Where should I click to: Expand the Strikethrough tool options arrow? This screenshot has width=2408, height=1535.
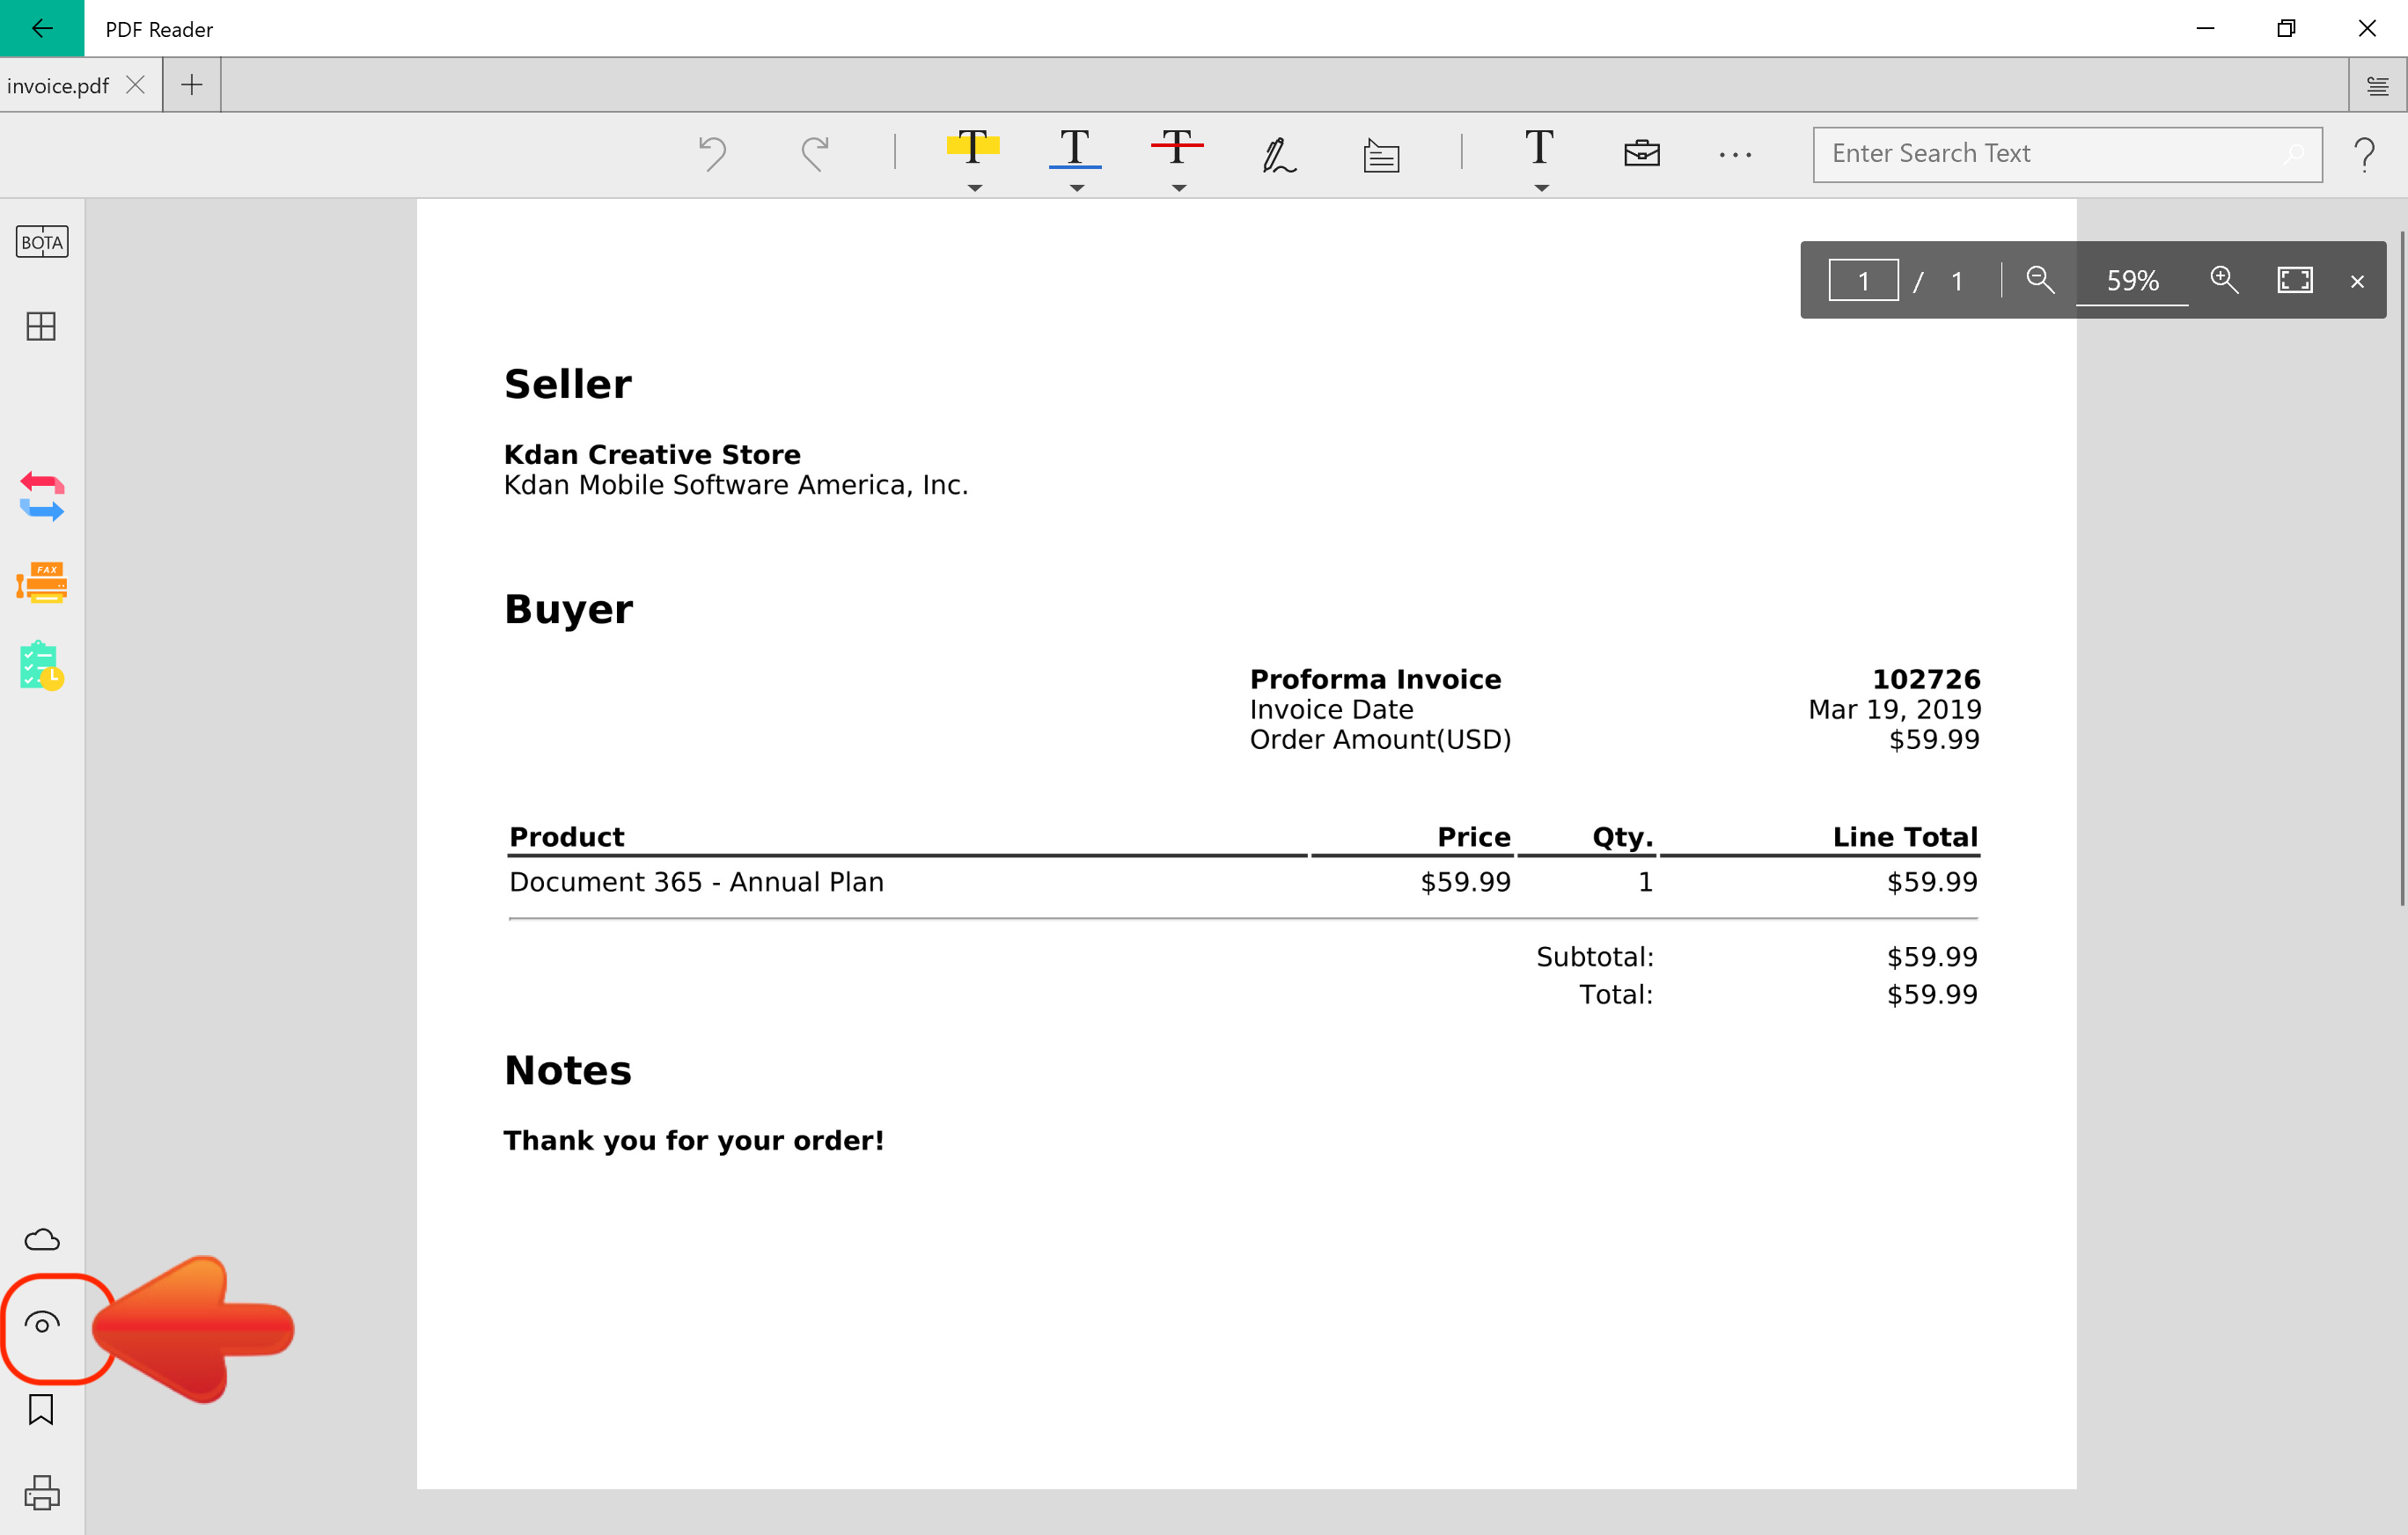(1179, 188)
